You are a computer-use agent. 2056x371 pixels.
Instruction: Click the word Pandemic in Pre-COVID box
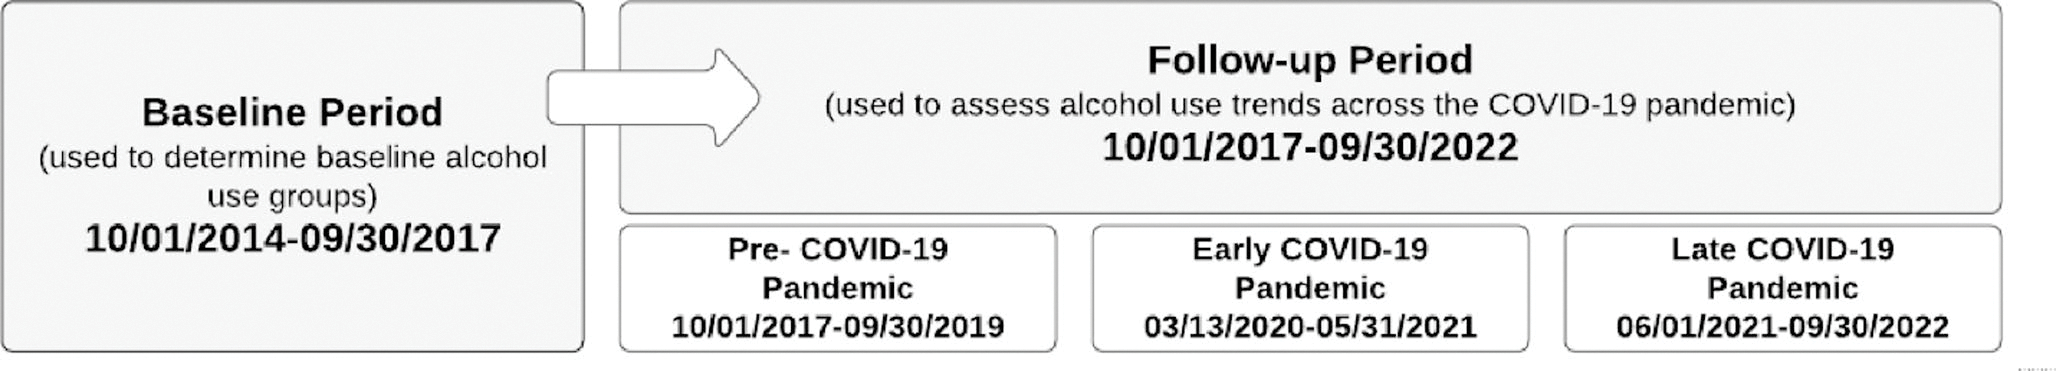click(838, 288)
